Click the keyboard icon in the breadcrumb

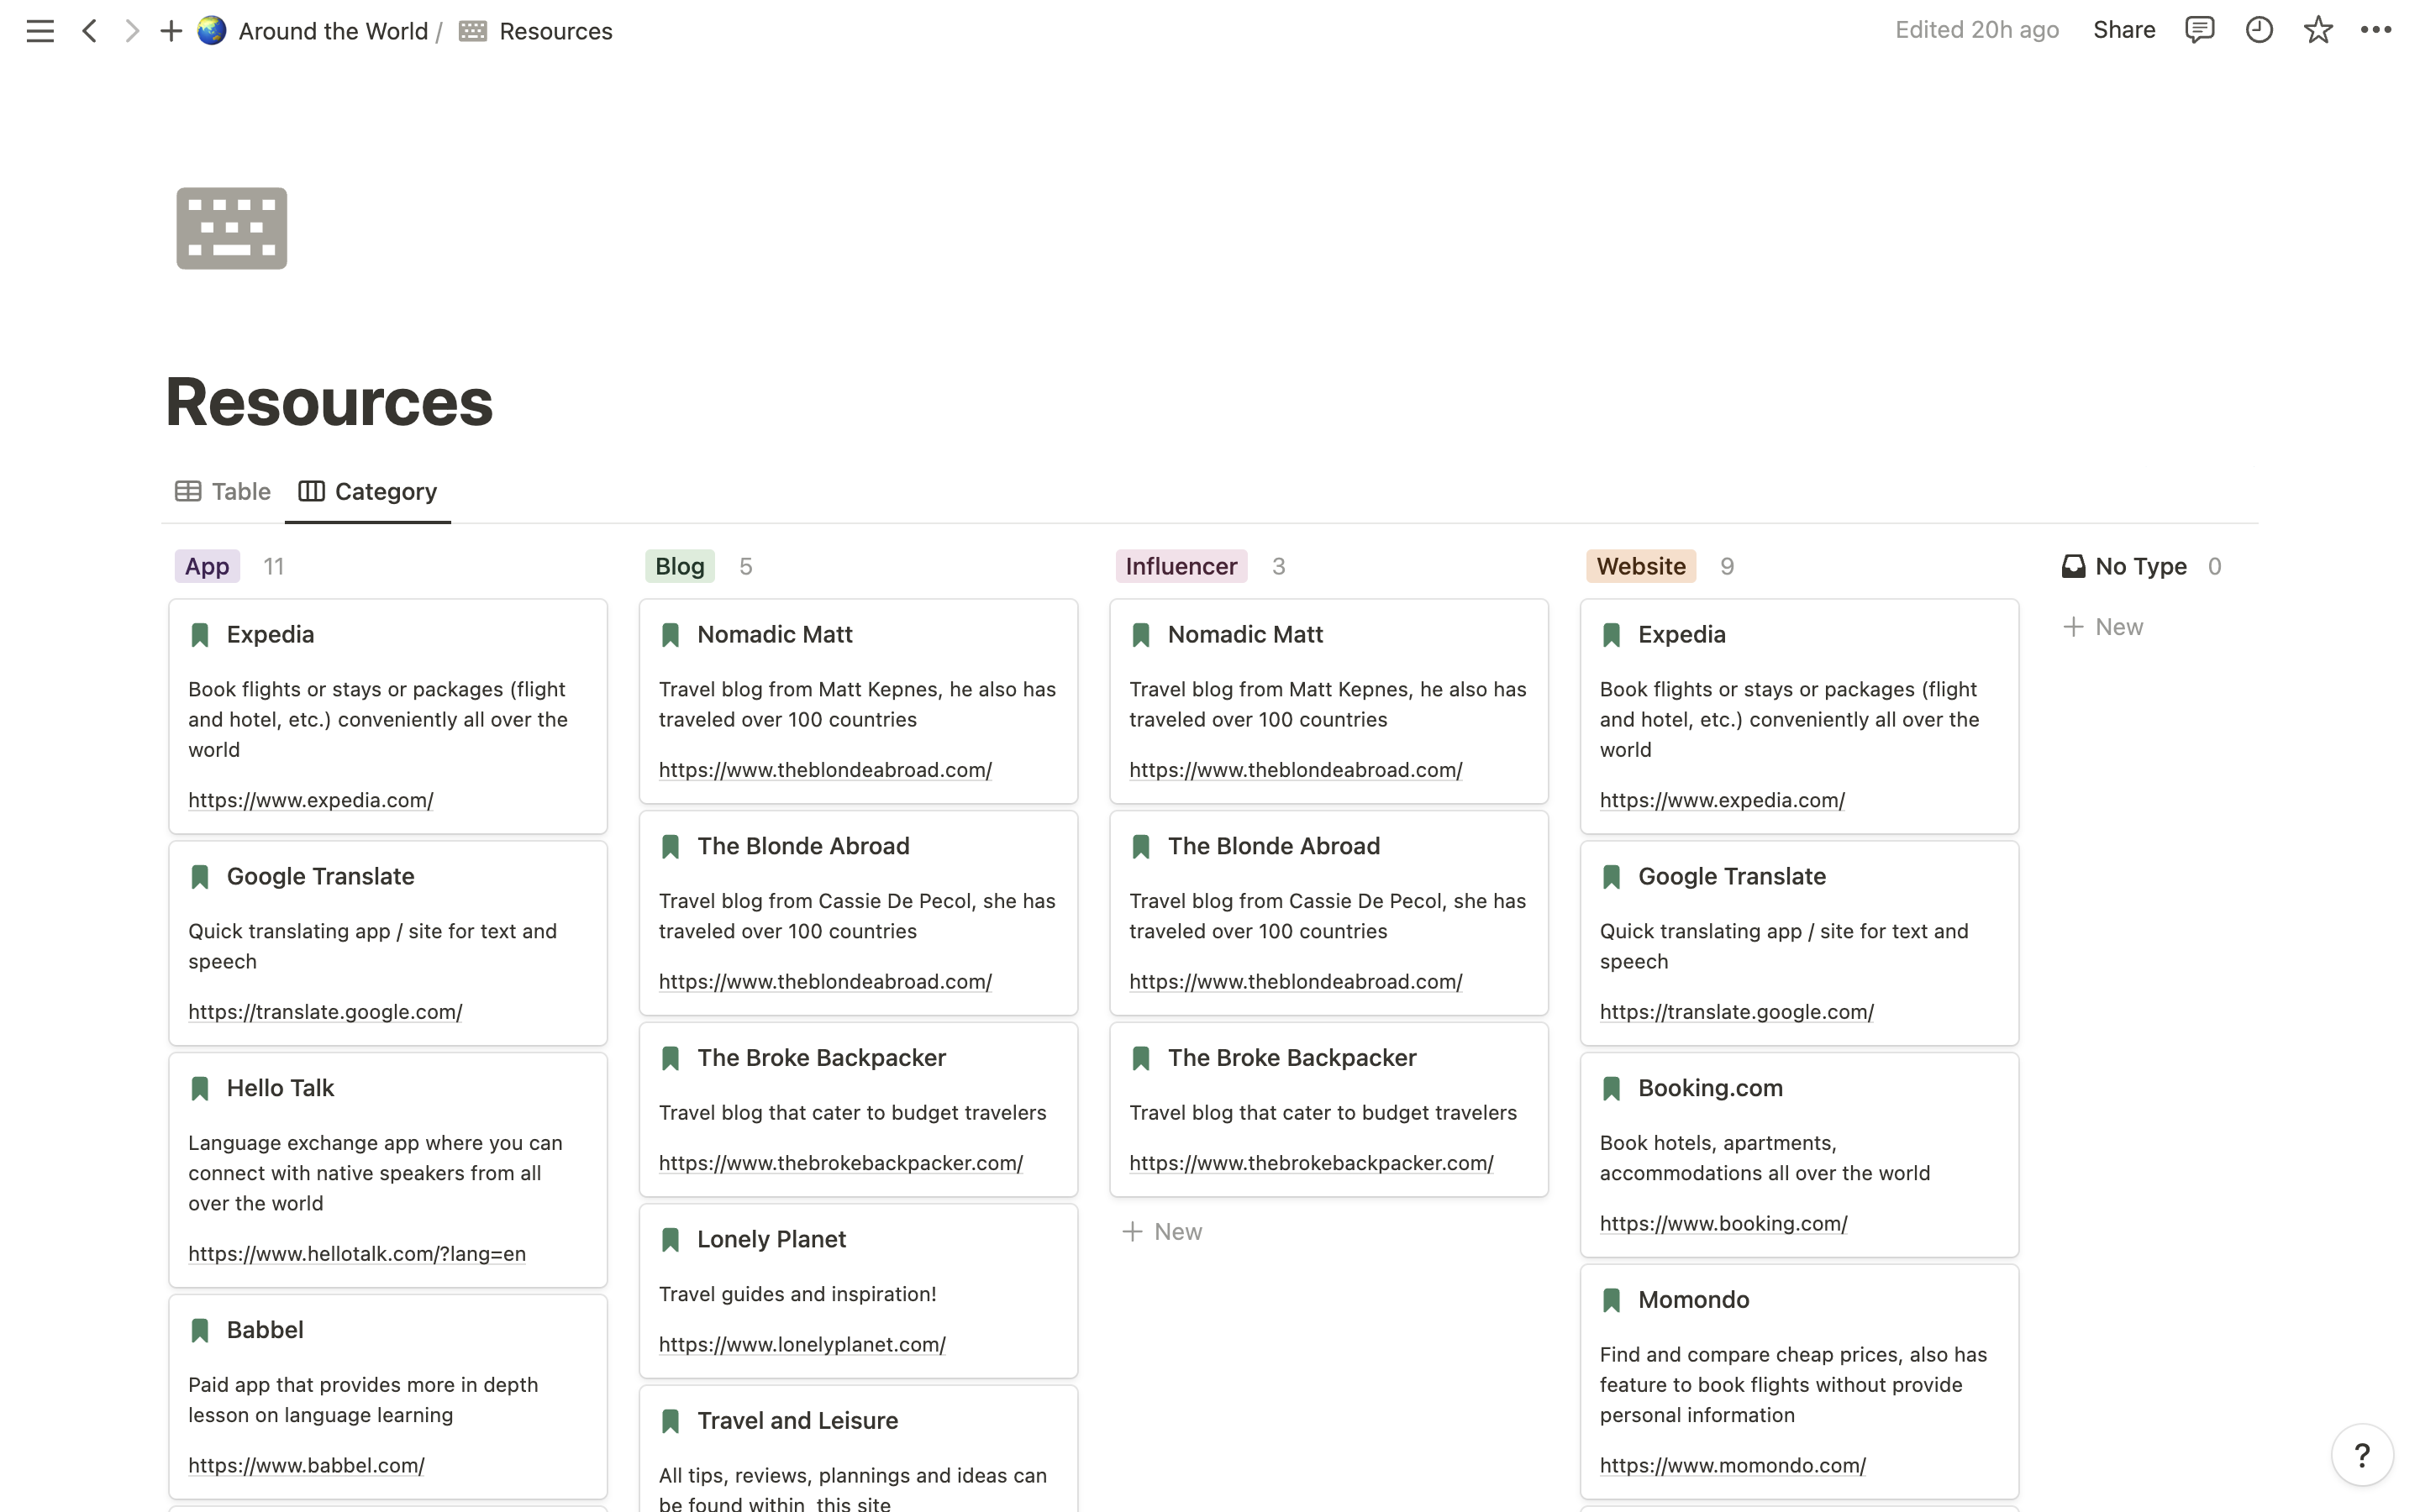tap(473, 31)
